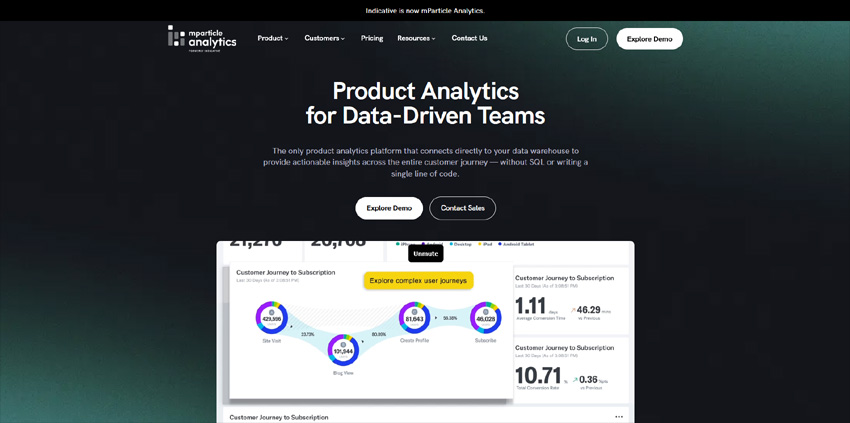Click the 10.71 total conversion rate value
This screenshot has height=423, width=850.
click(x=538, y=376)
